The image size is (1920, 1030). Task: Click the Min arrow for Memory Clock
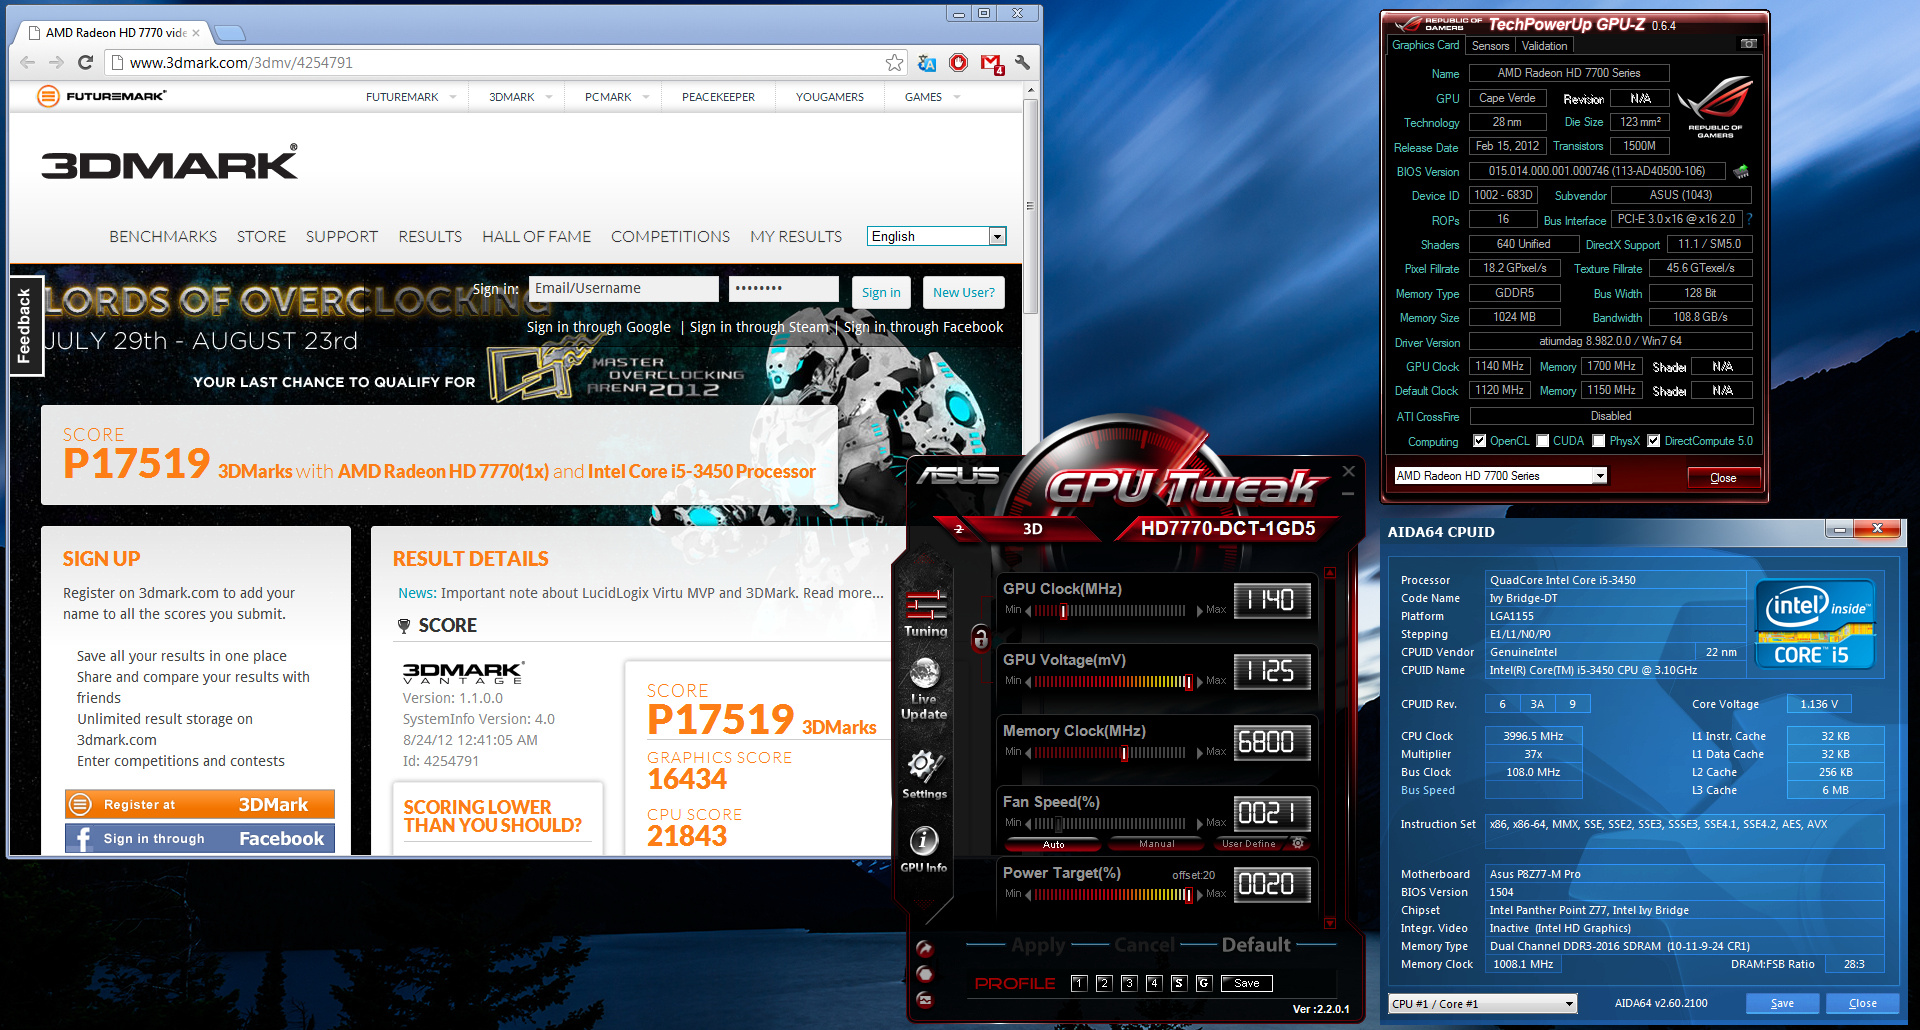1028,752
